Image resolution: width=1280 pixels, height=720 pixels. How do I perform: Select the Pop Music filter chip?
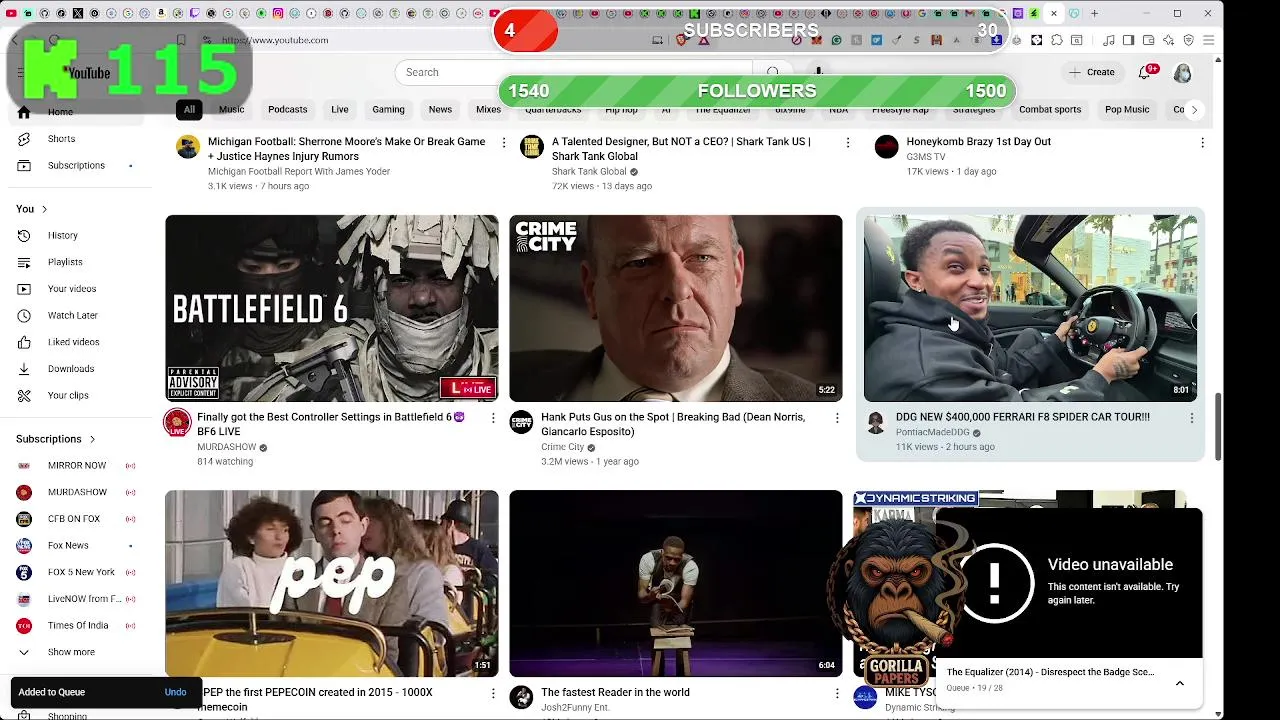pos(1127,110)
